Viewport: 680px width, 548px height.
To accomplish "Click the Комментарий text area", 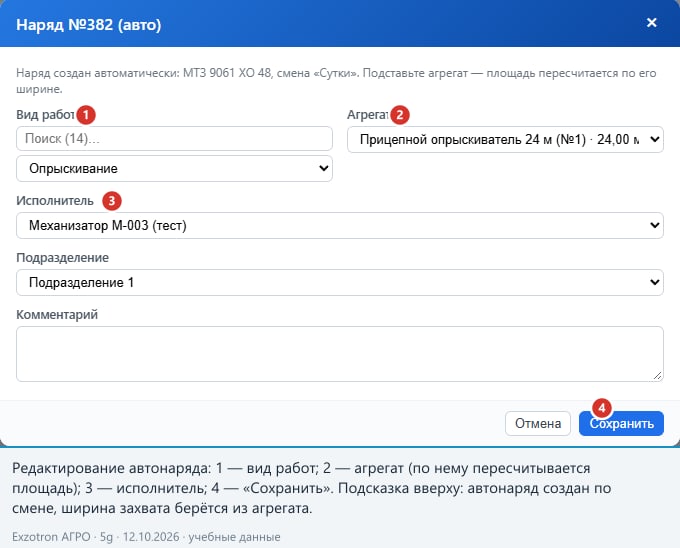I will (340, 354).
